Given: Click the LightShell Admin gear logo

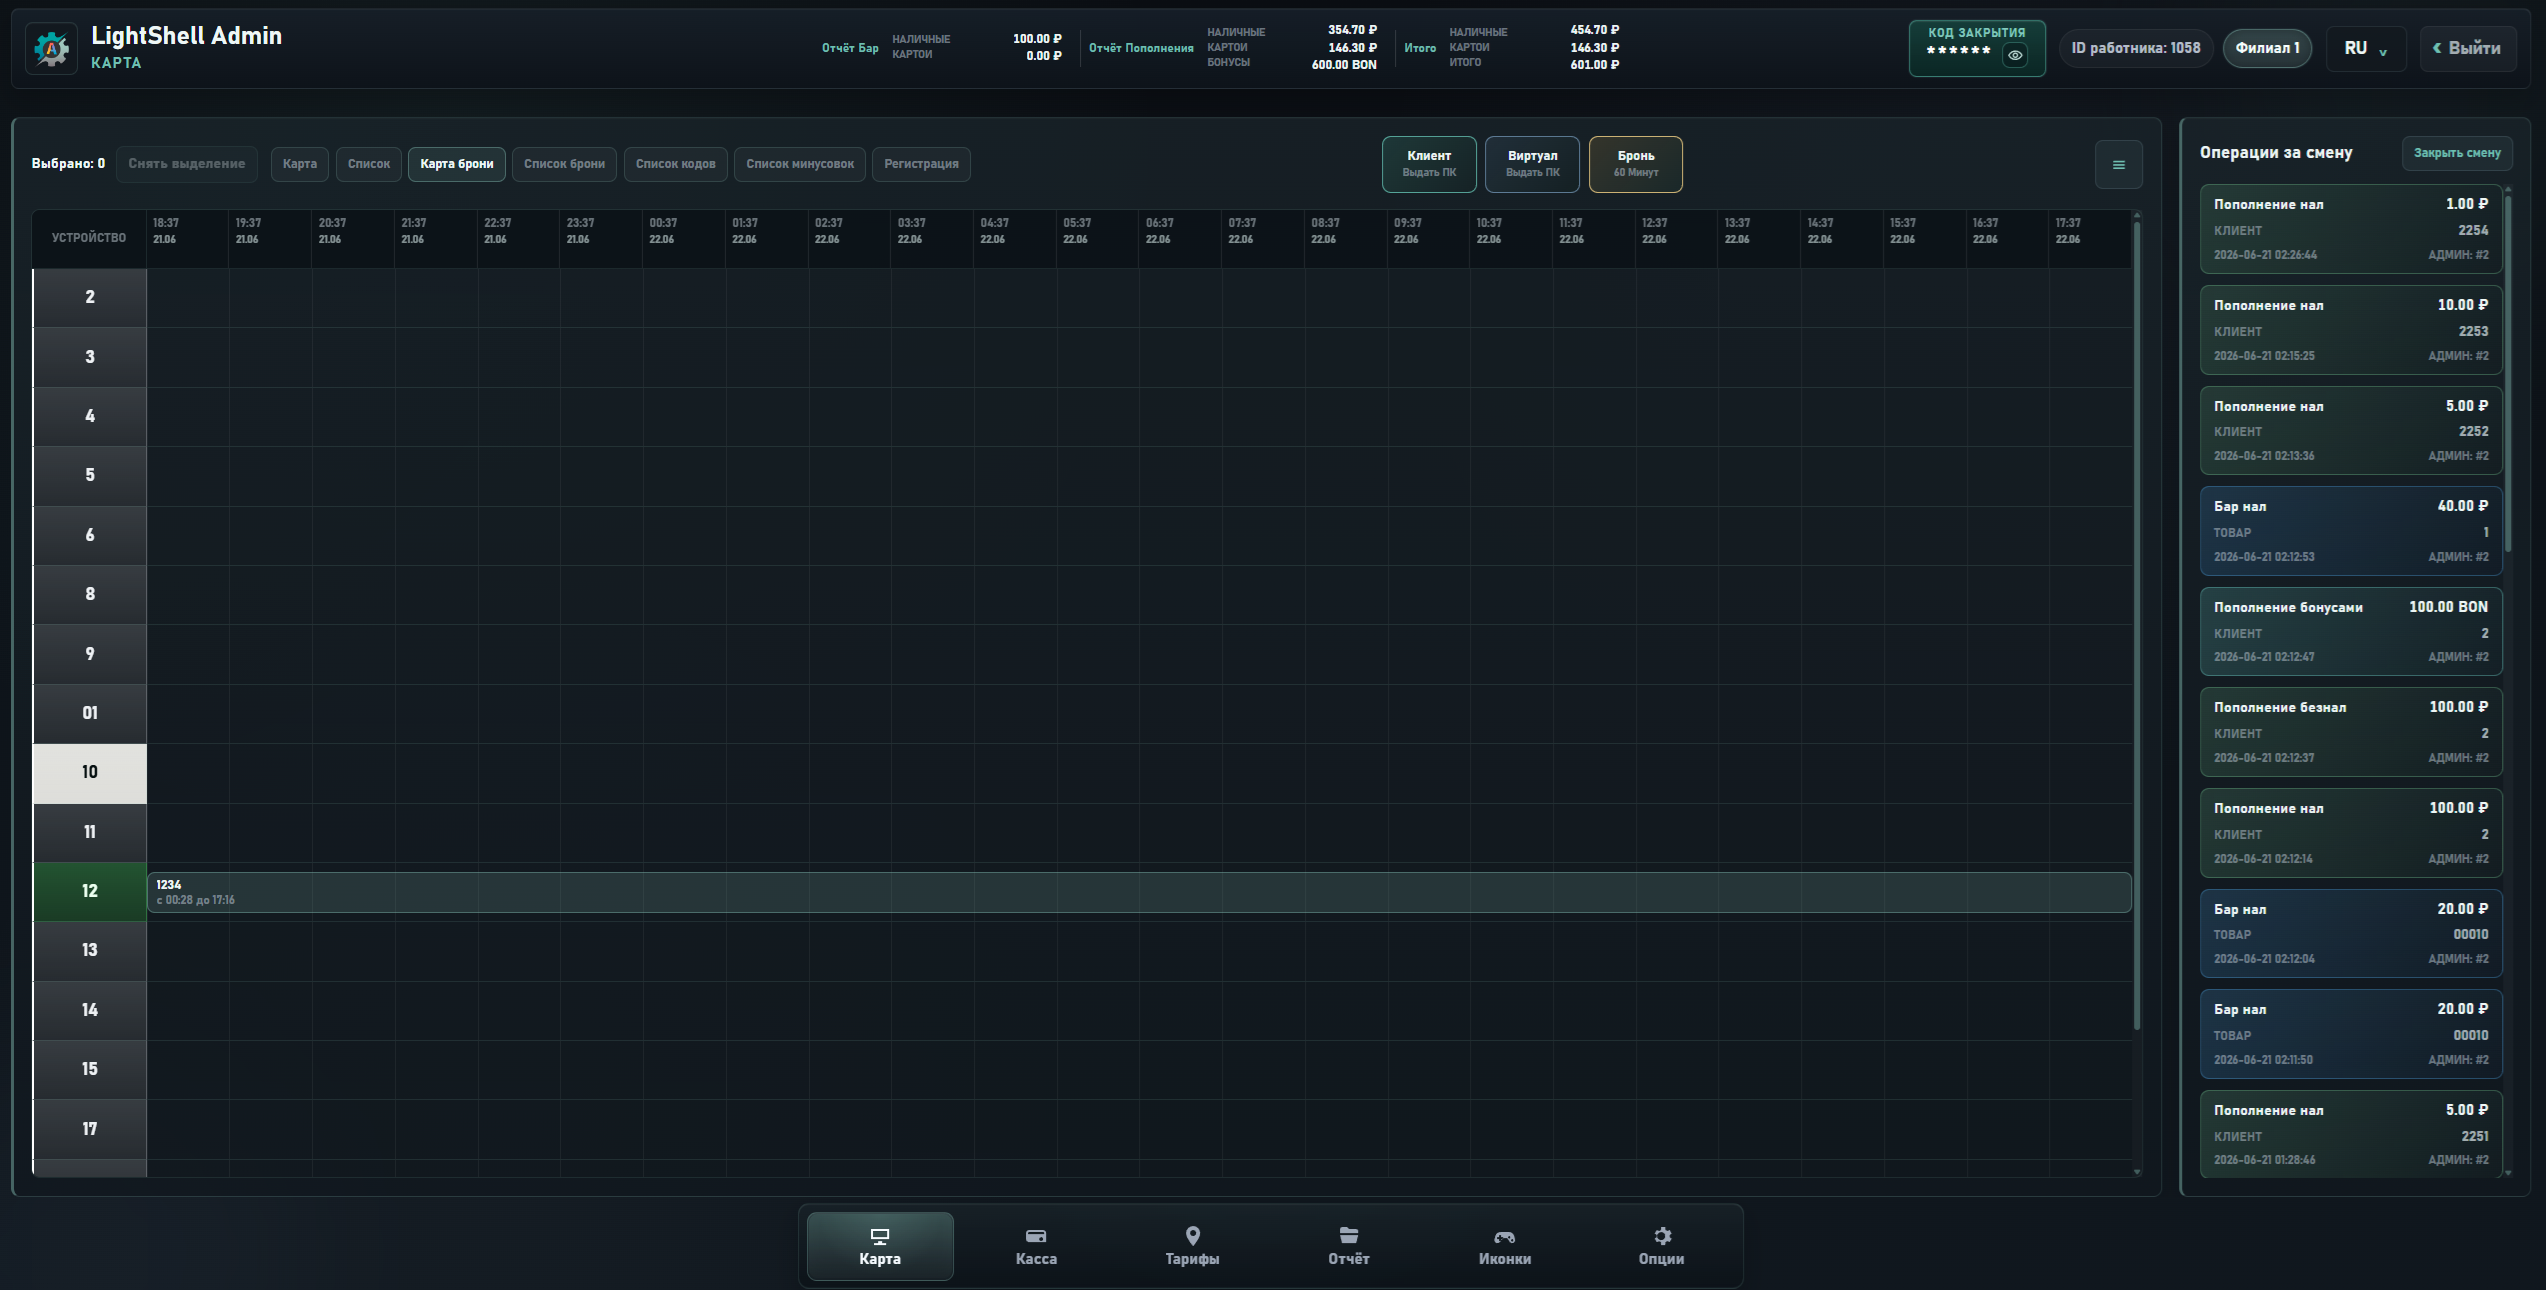Looking at the screenshot, I should 51,49.
